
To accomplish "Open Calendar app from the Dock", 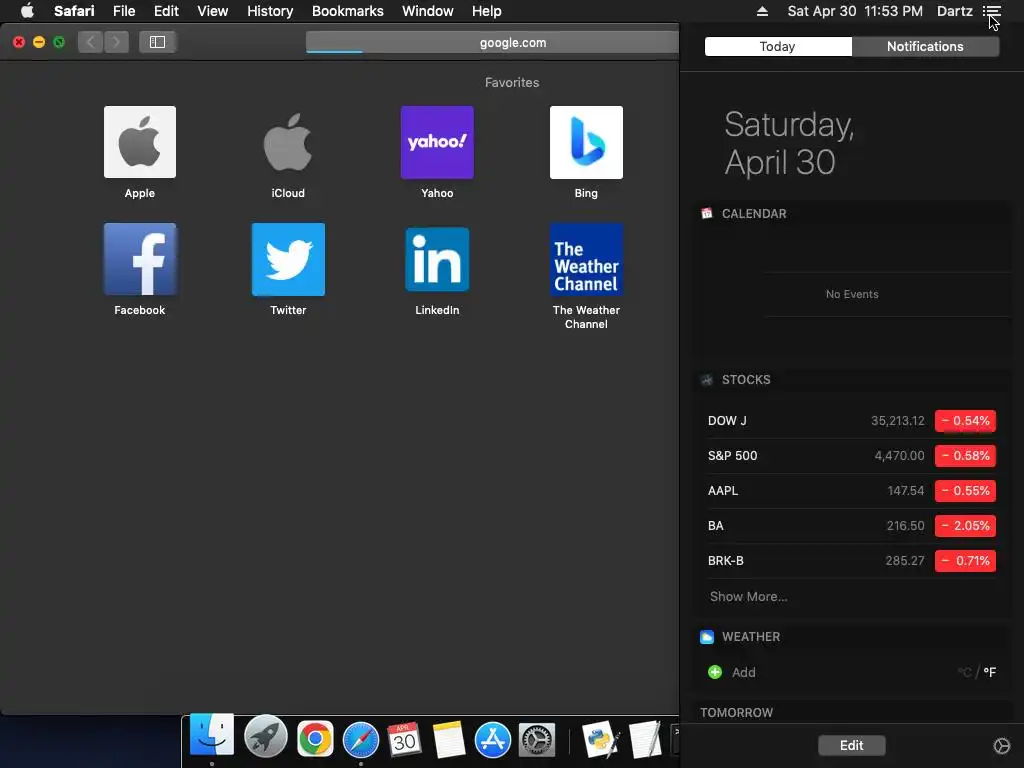I will tap(404, 739).
